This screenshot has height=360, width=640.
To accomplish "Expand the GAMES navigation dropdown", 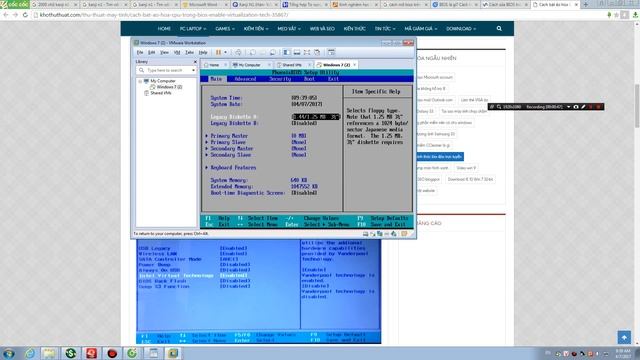I will point(224,29).
